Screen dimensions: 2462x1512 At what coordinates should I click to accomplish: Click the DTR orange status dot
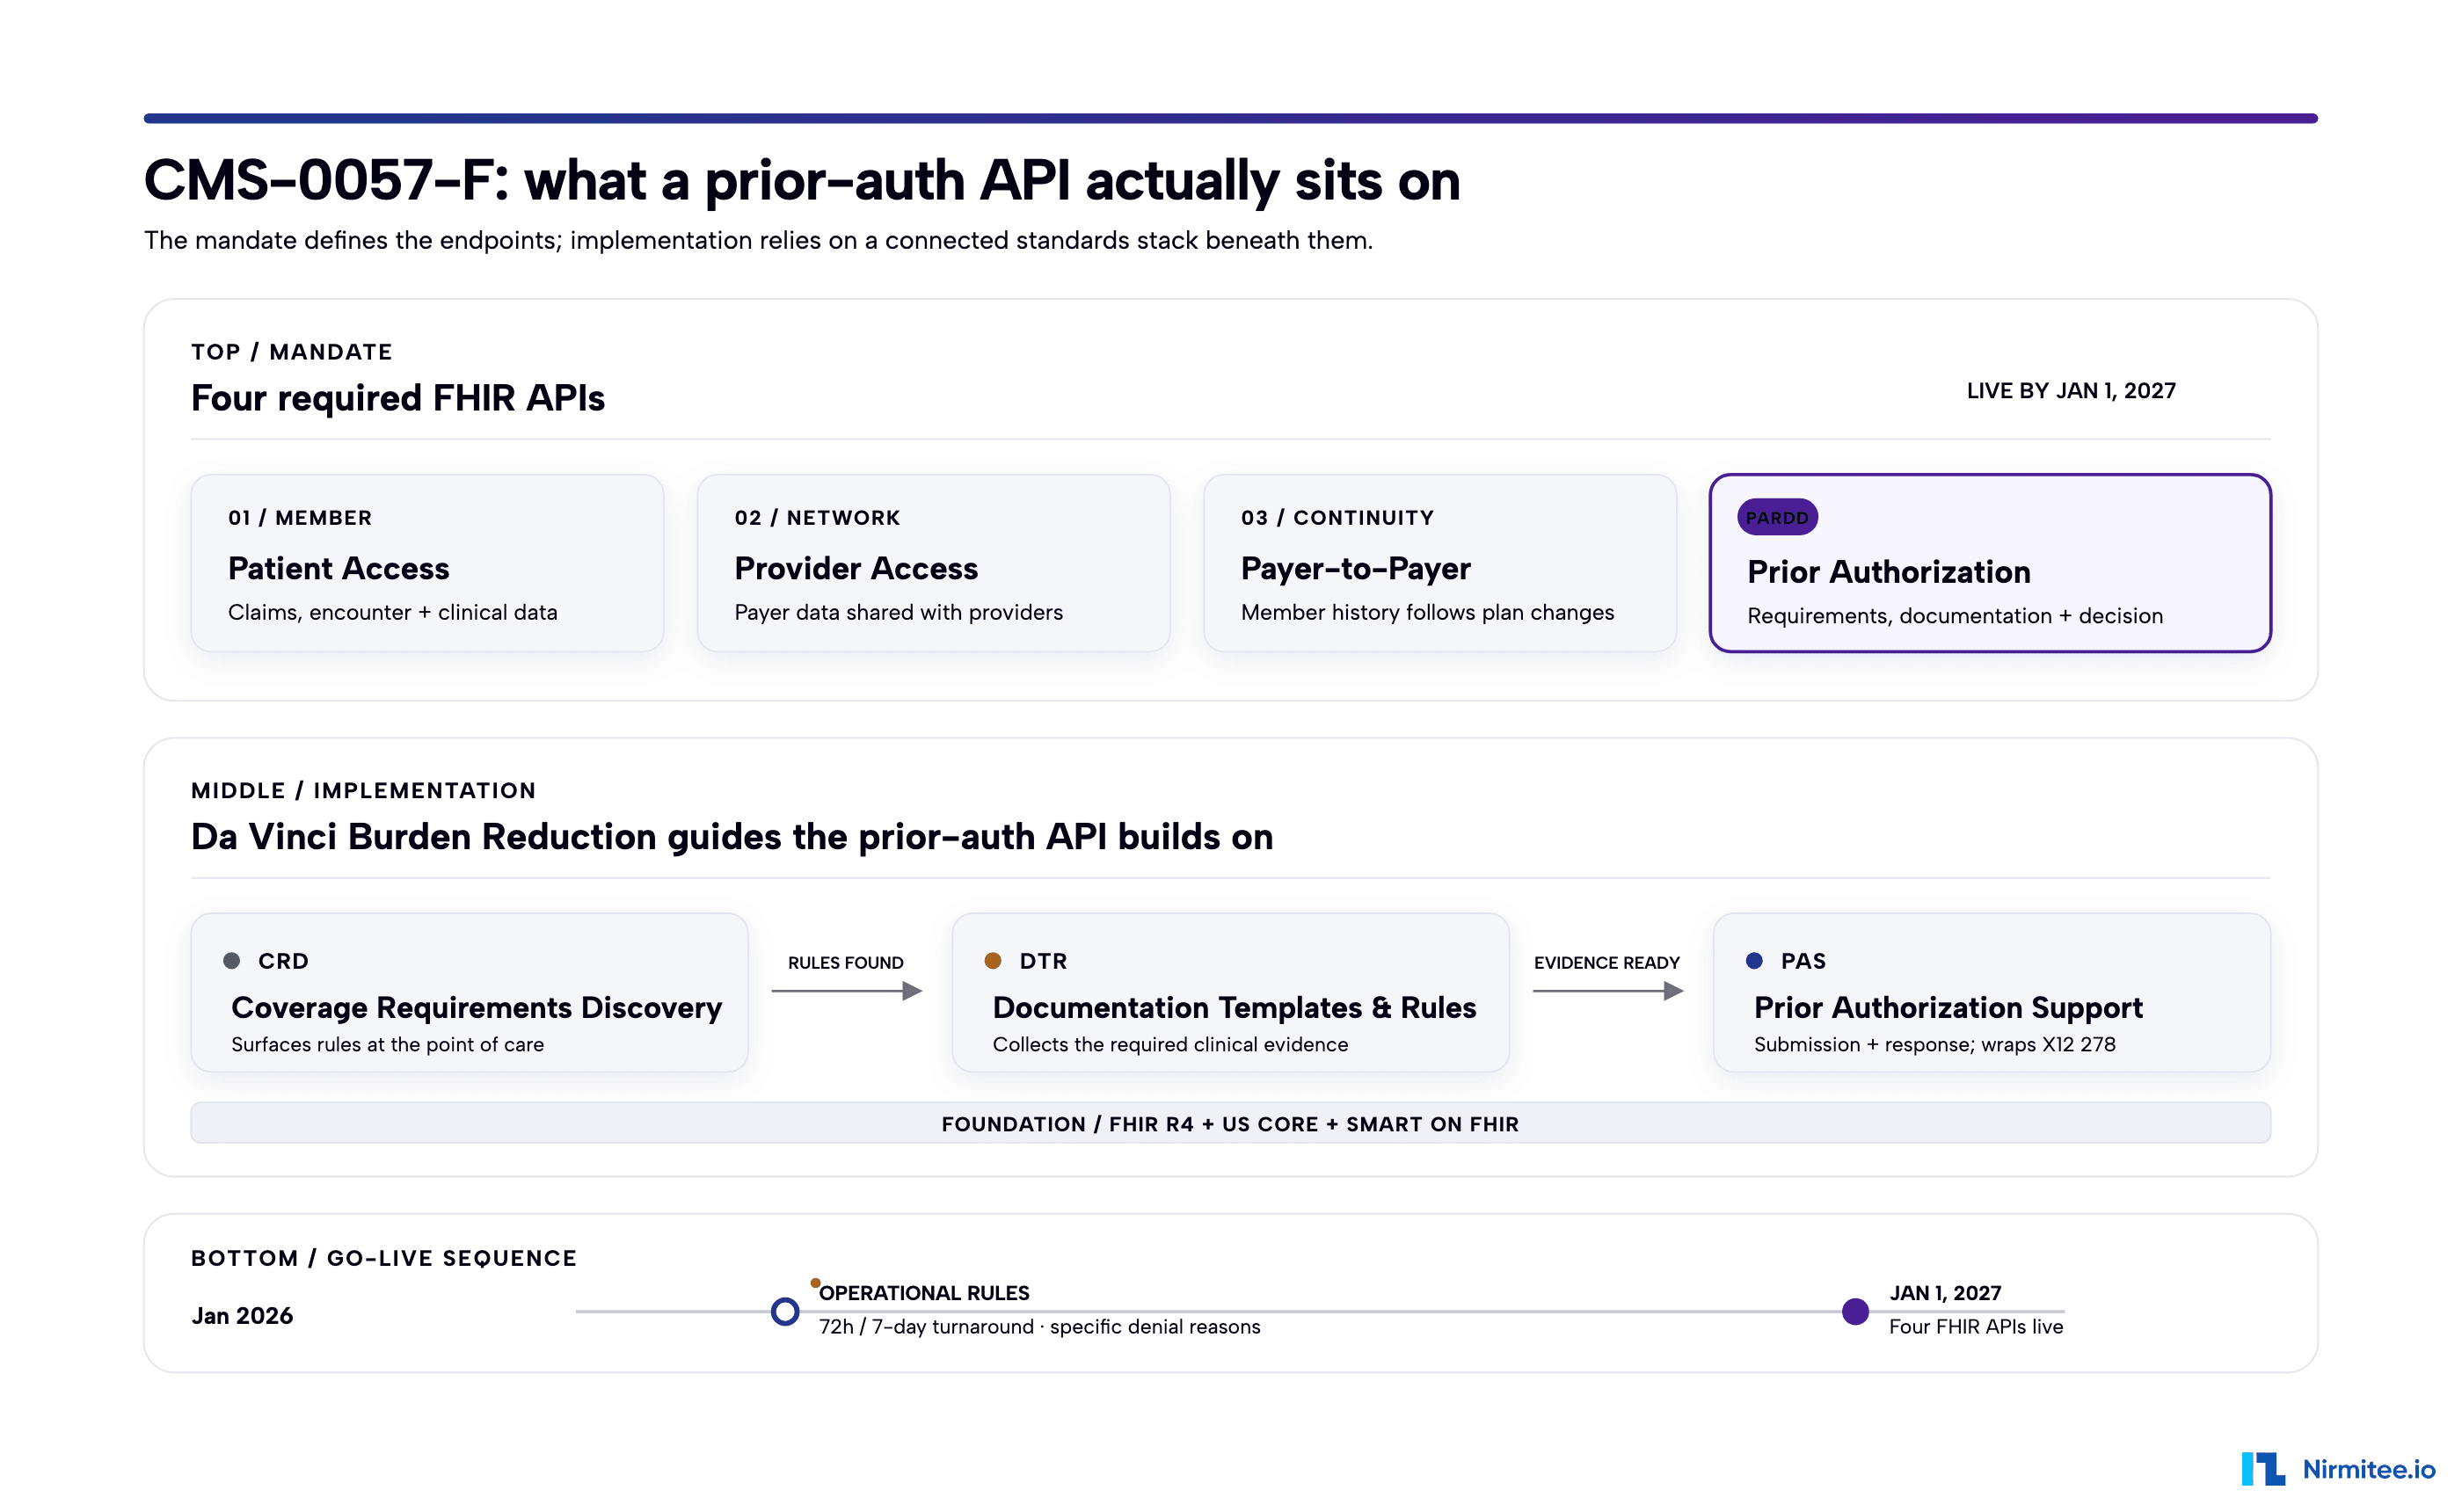point(992,960)
